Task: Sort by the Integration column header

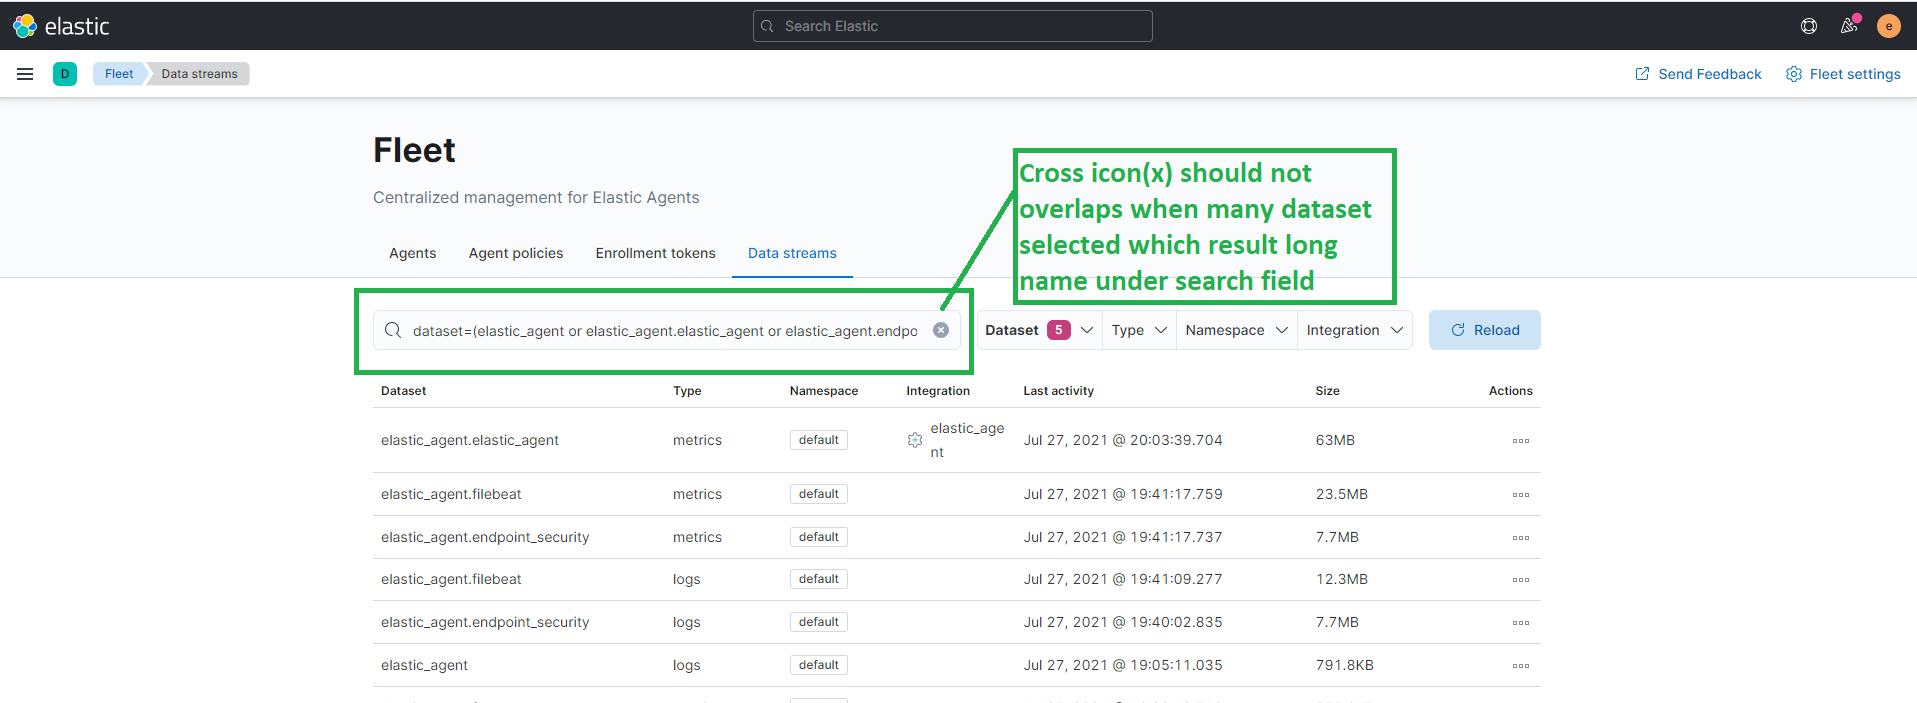Action: click(x=938, y=391)
